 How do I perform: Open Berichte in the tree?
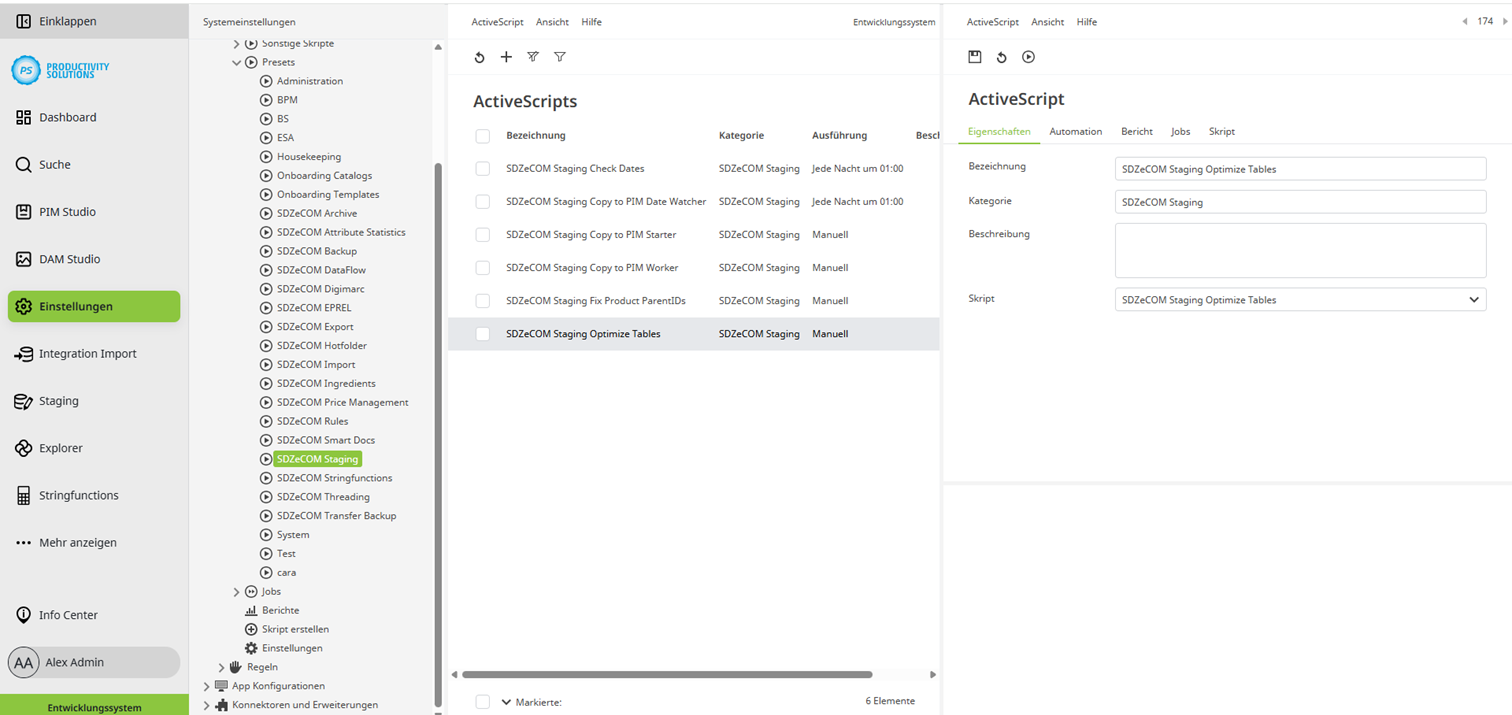[x=280, y=610]
